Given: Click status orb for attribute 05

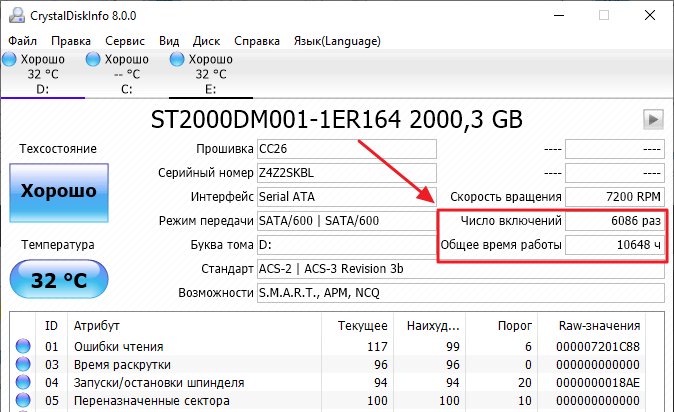Looking at the screenshot, I should tap(23, 401).
